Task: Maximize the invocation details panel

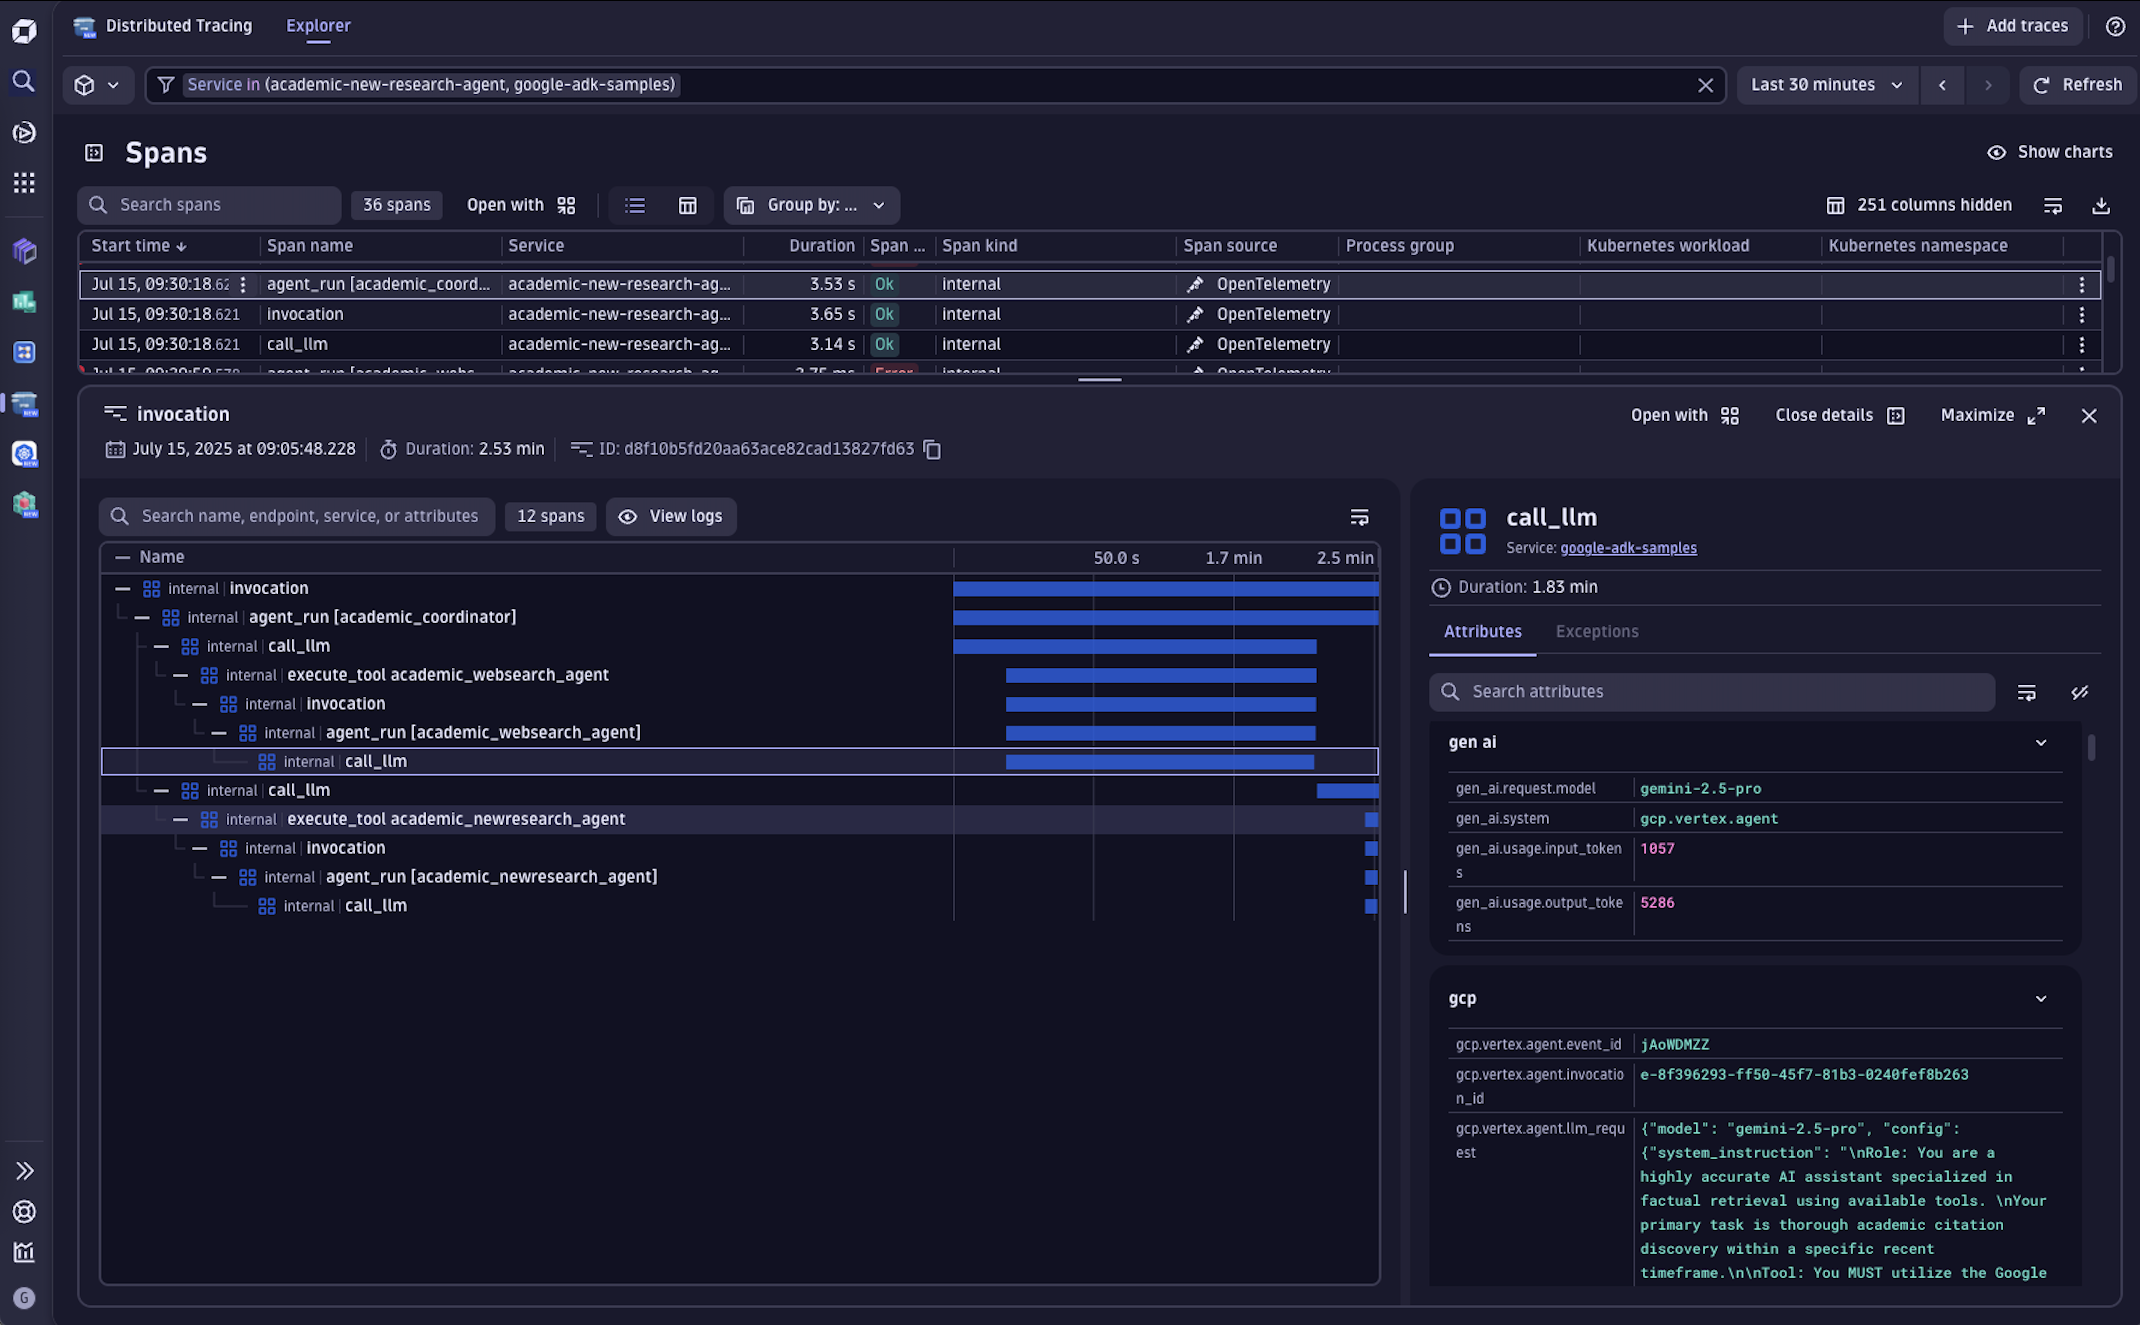Action: (x=1992, y=415)
